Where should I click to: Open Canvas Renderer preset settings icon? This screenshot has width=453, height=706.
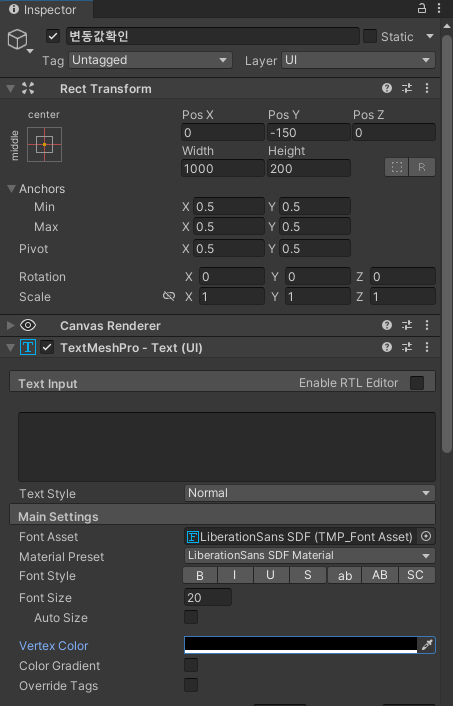[407, 325]
